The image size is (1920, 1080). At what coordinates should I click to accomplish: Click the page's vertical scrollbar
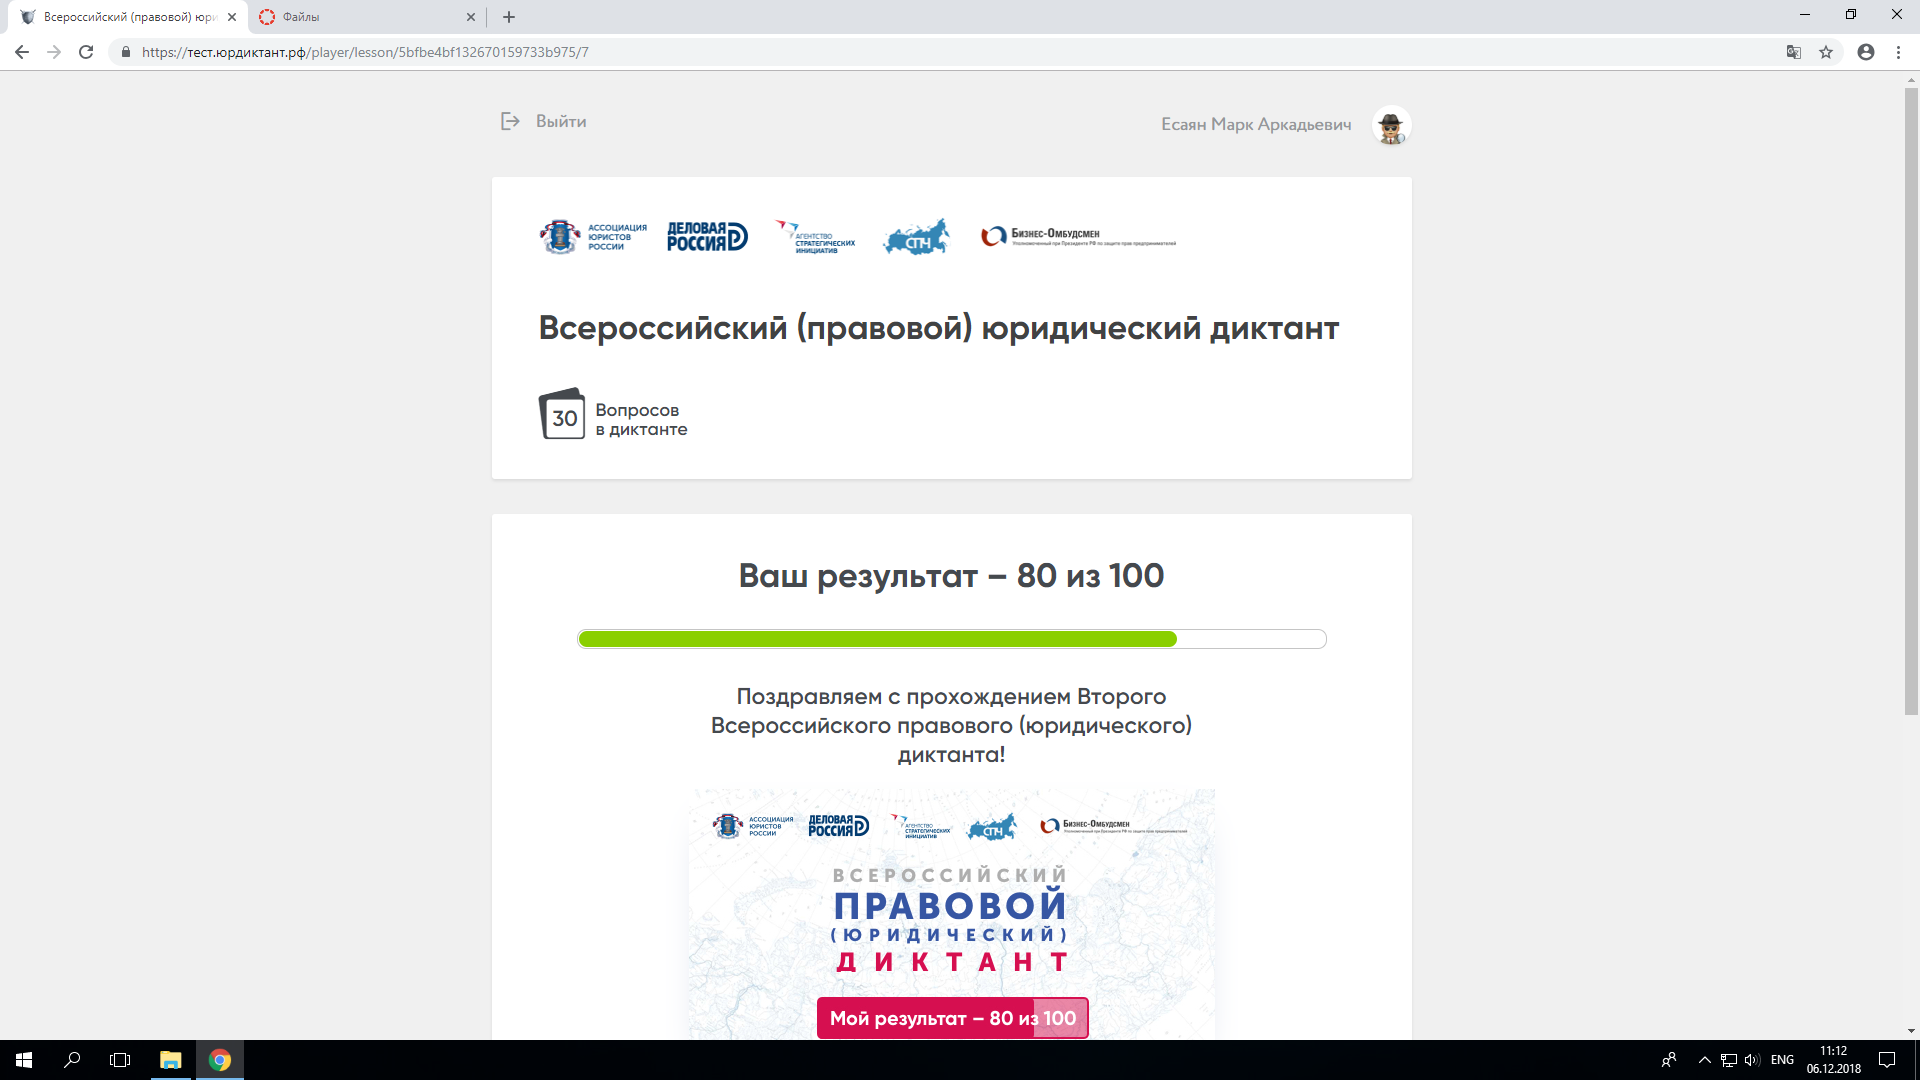[1911, 400]
